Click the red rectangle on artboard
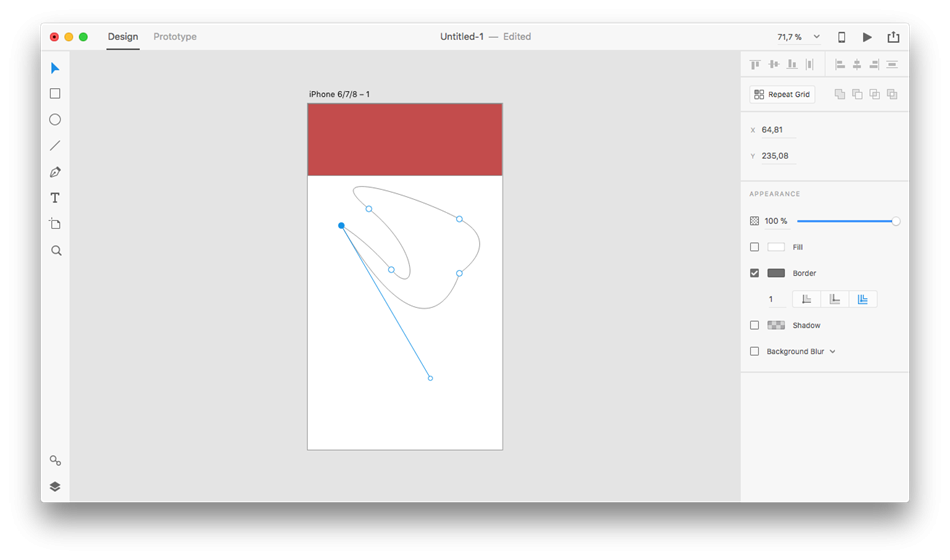 click(405, 139)
